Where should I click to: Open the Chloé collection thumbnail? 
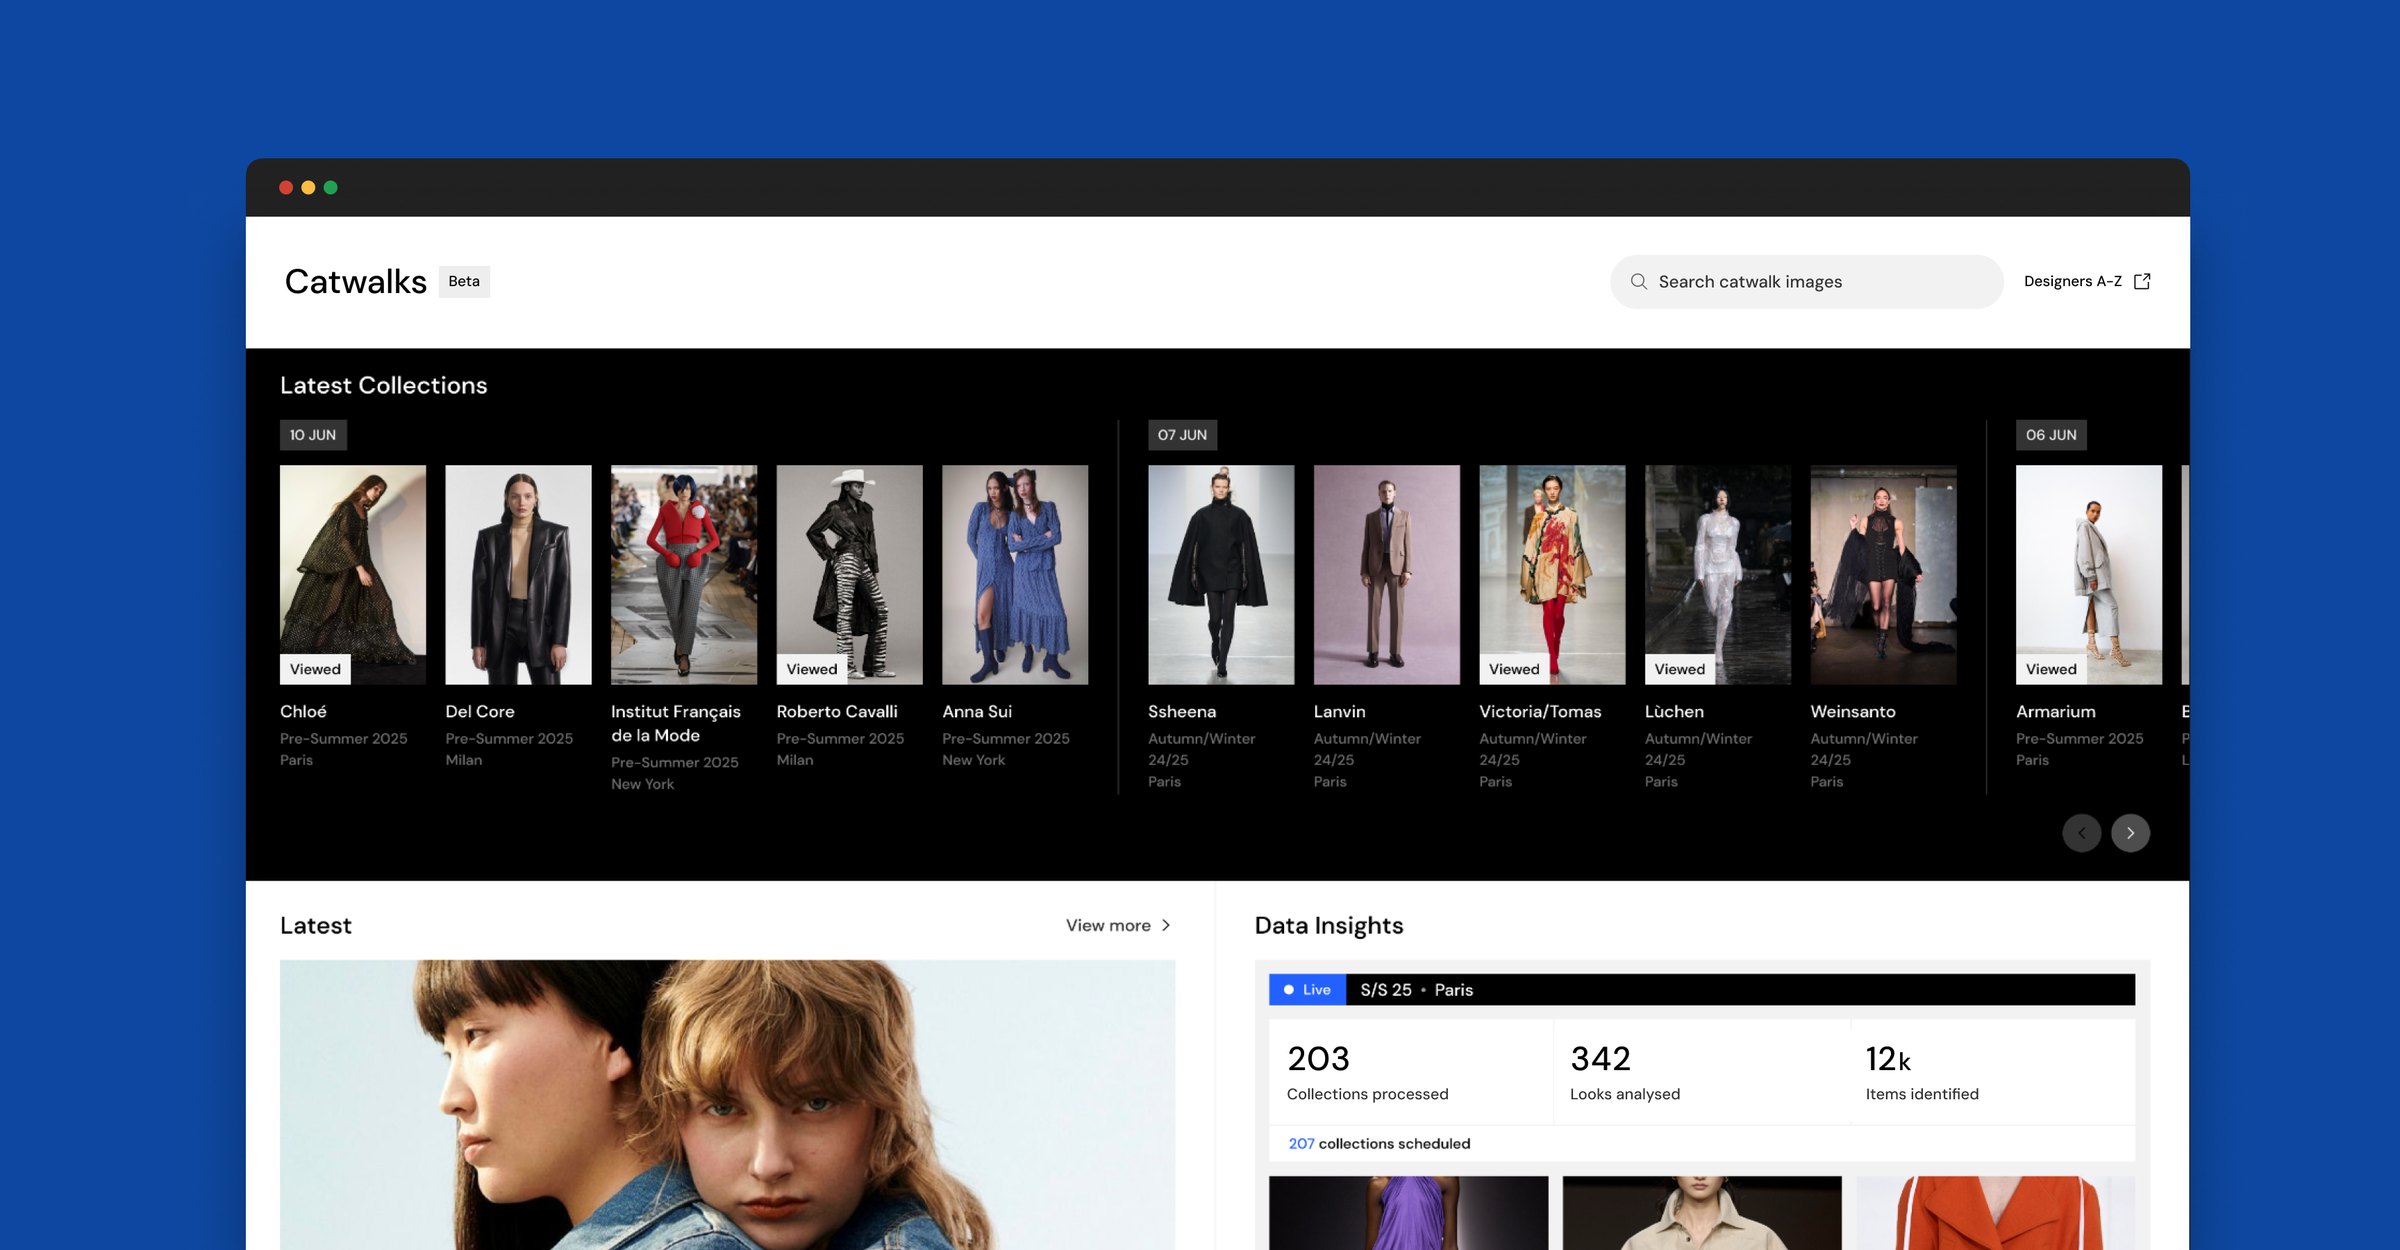coord(353,575)
